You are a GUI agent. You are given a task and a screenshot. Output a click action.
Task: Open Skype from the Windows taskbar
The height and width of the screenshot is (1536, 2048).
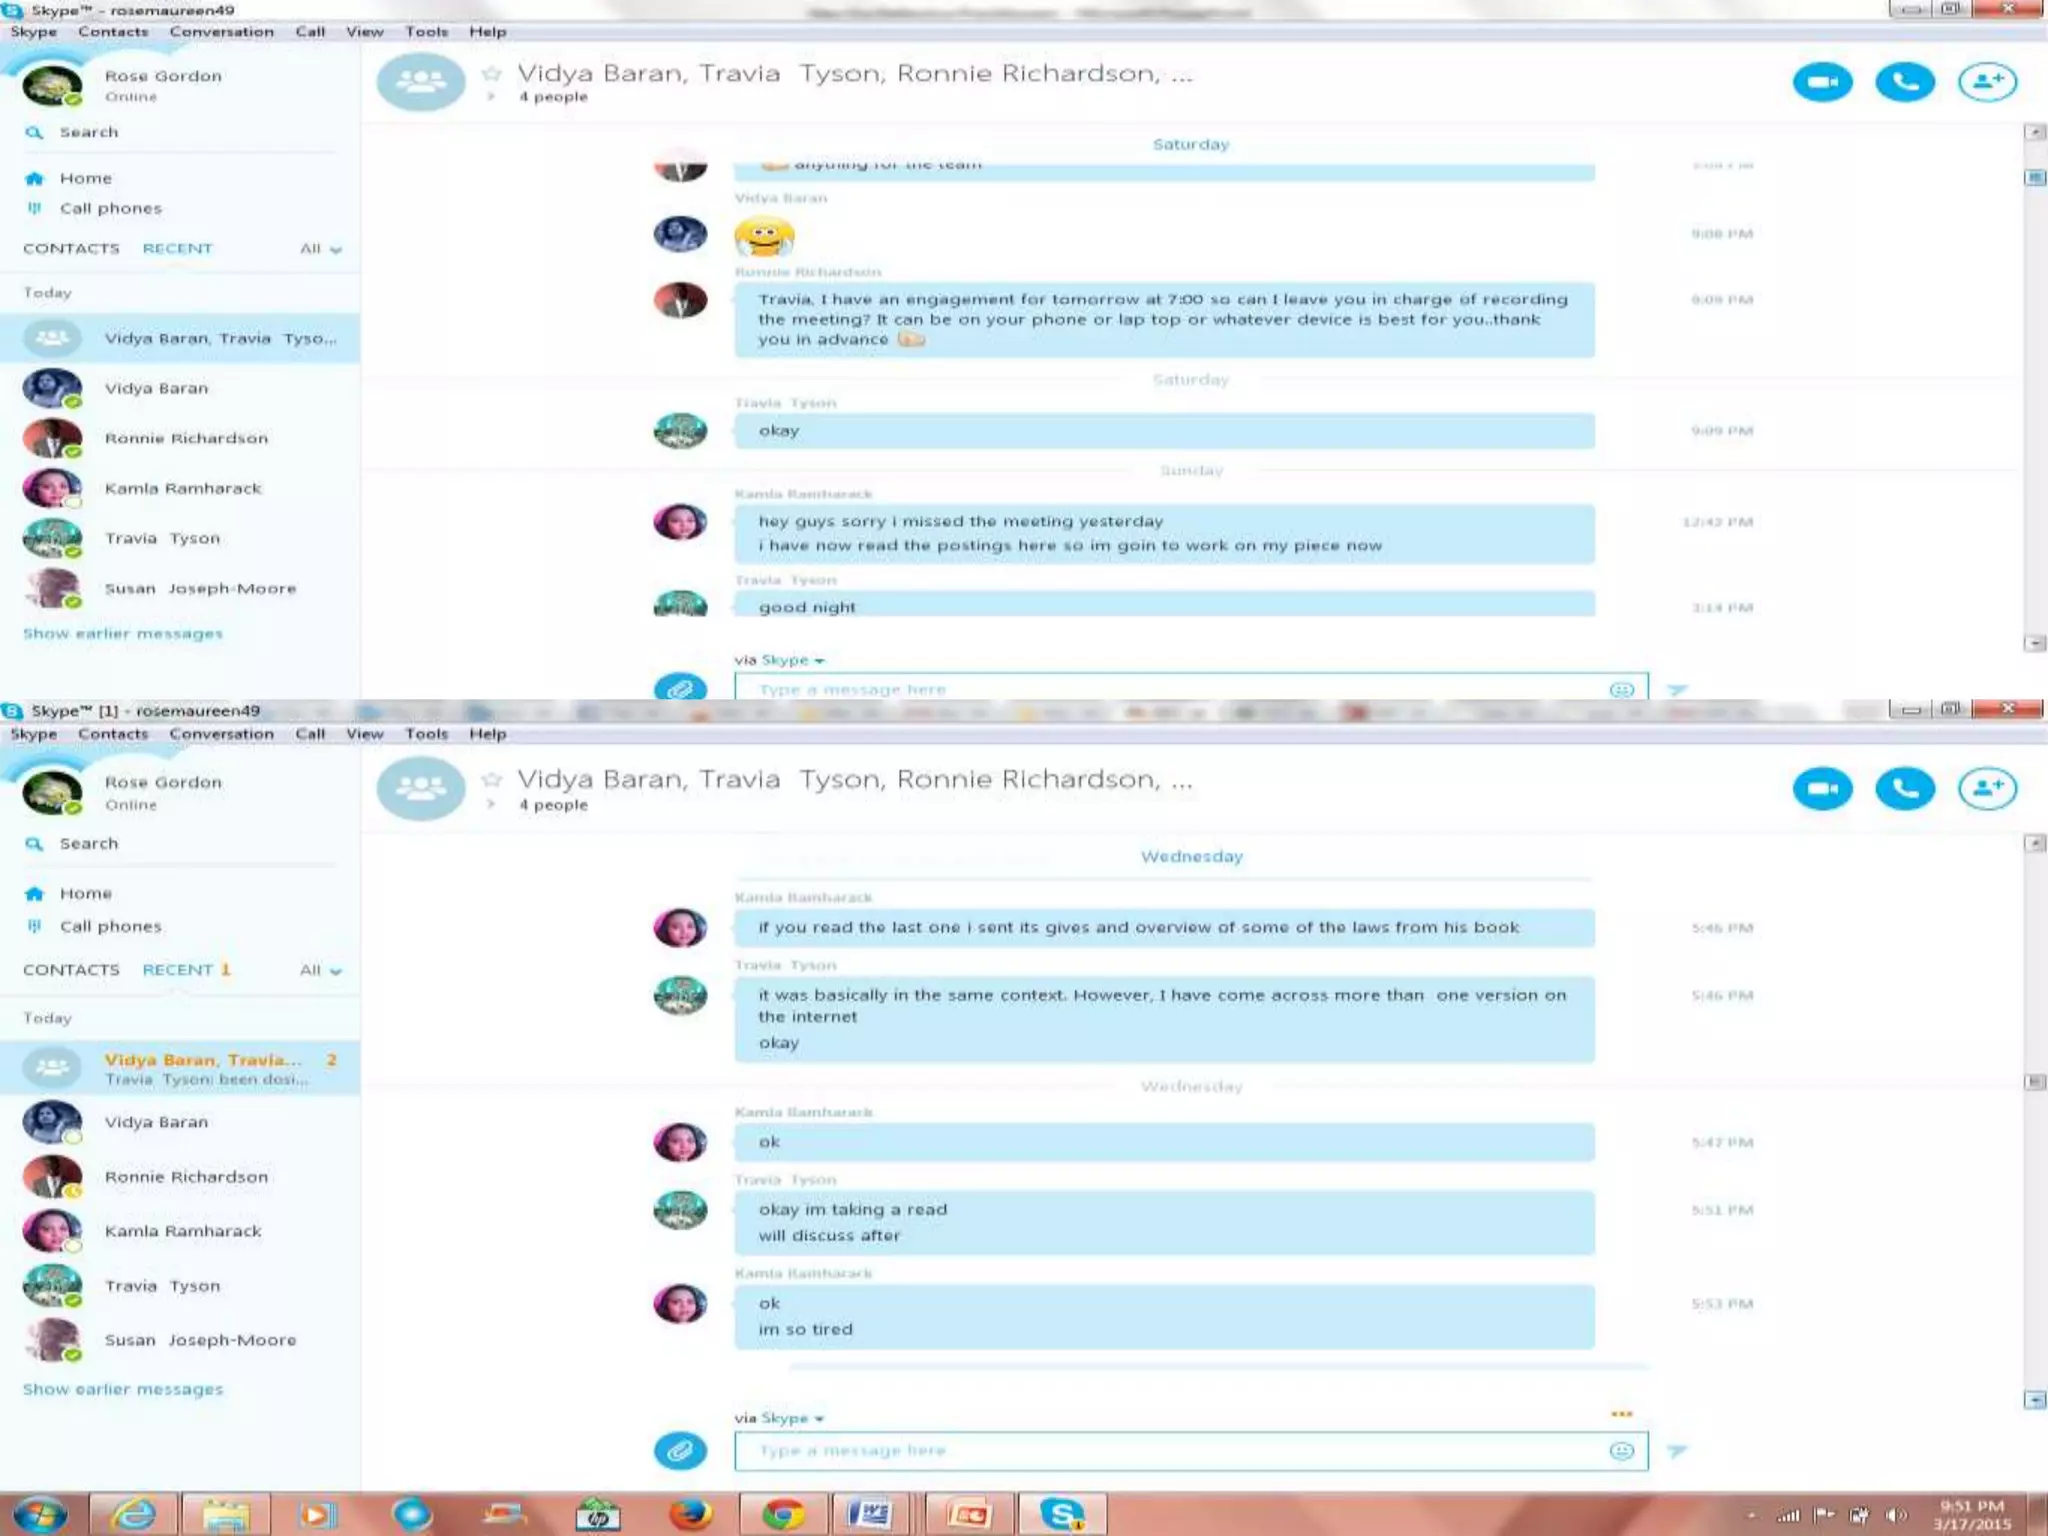pyautogui.click(x=1062, y=1514)
